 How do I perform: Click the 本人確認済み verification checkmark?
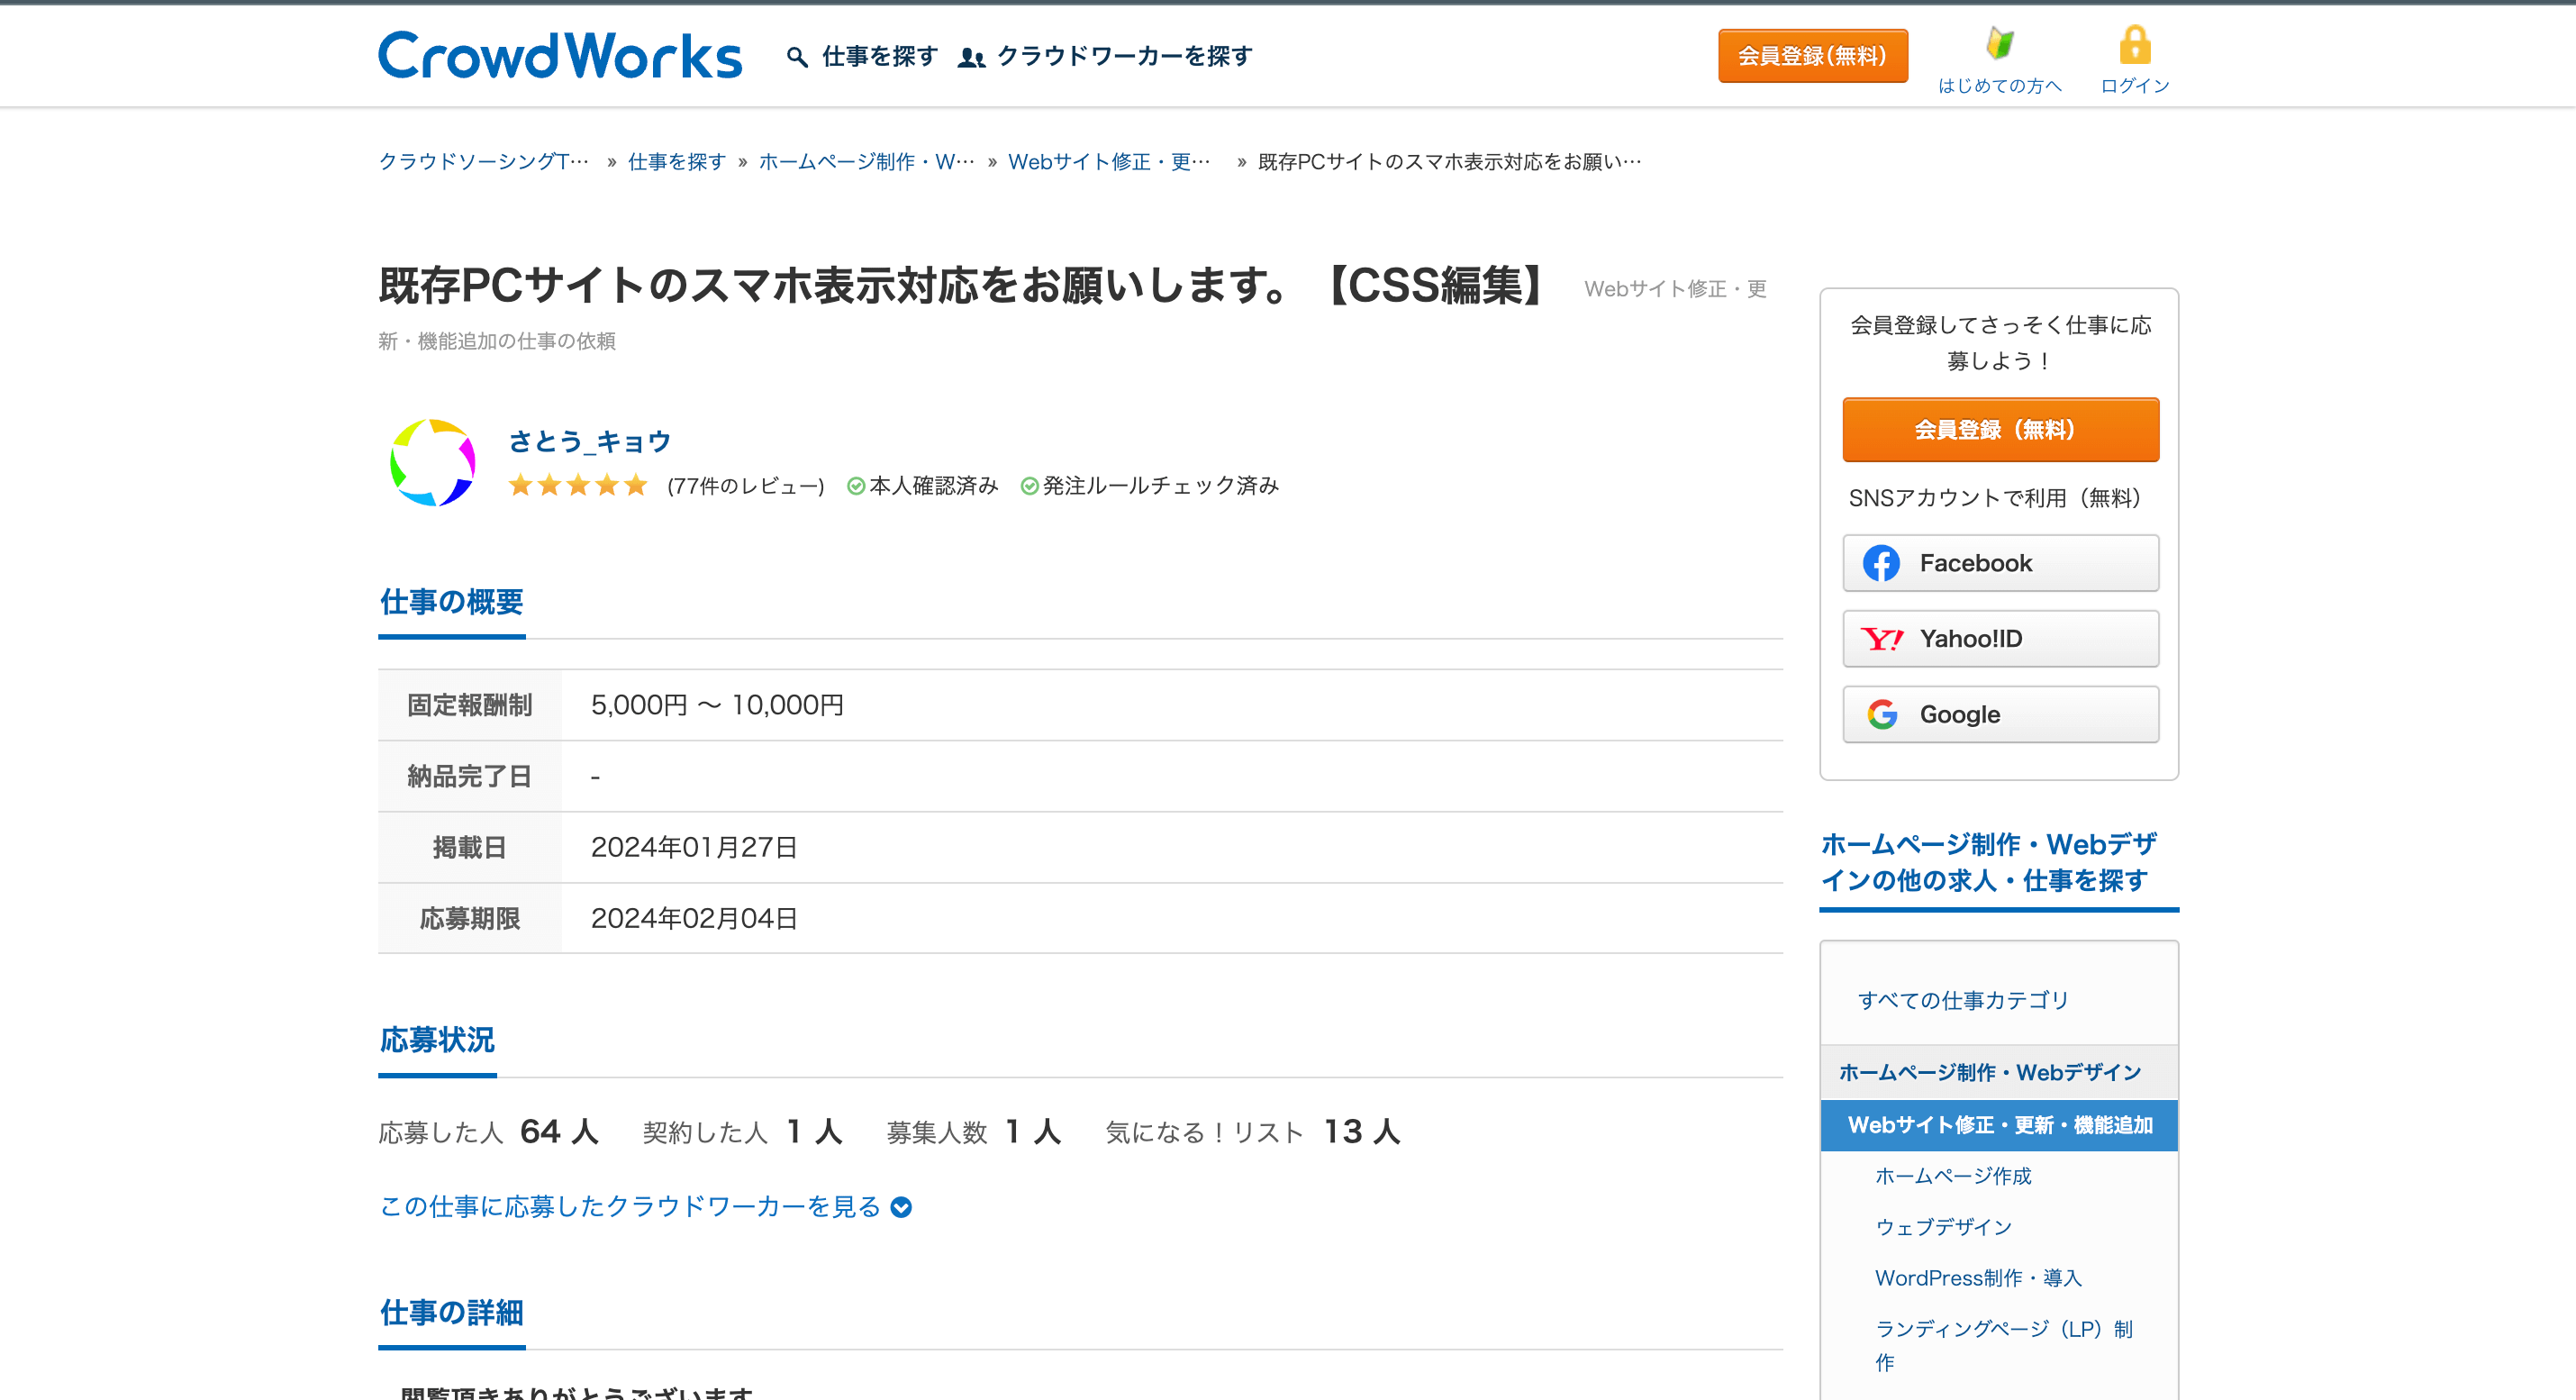pyautogui.click(x=855, y=486)
